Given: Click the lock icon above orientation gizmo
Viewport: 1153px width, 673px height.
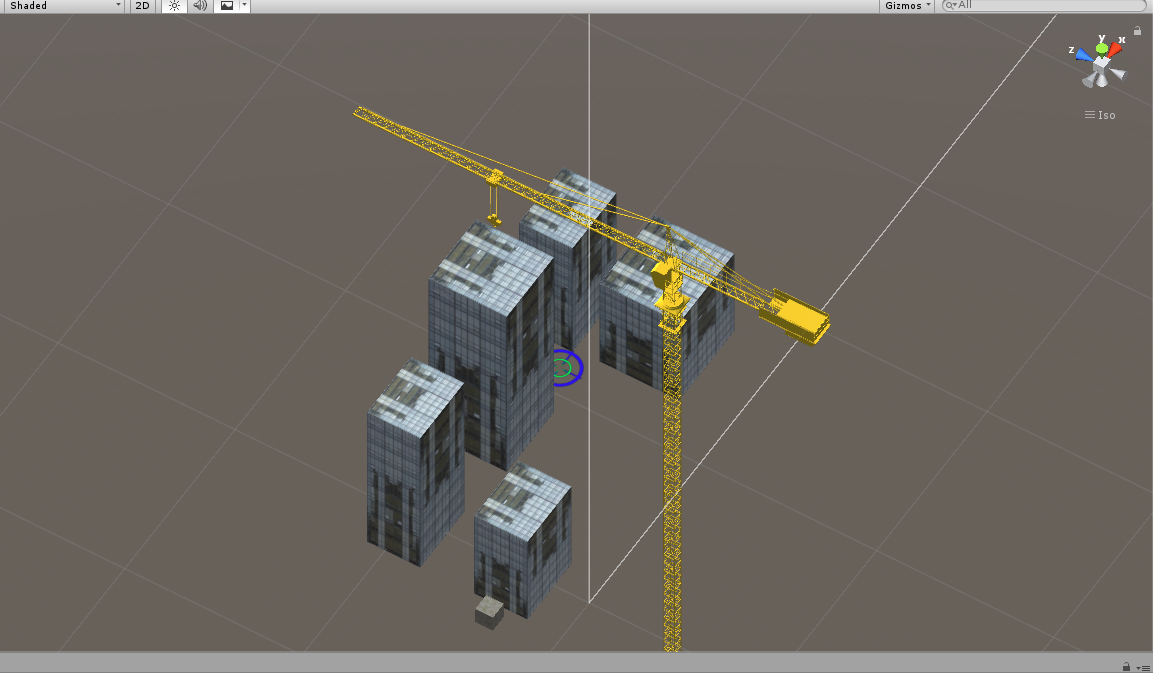Looking at the screenshot, I should click(1137, 31).
